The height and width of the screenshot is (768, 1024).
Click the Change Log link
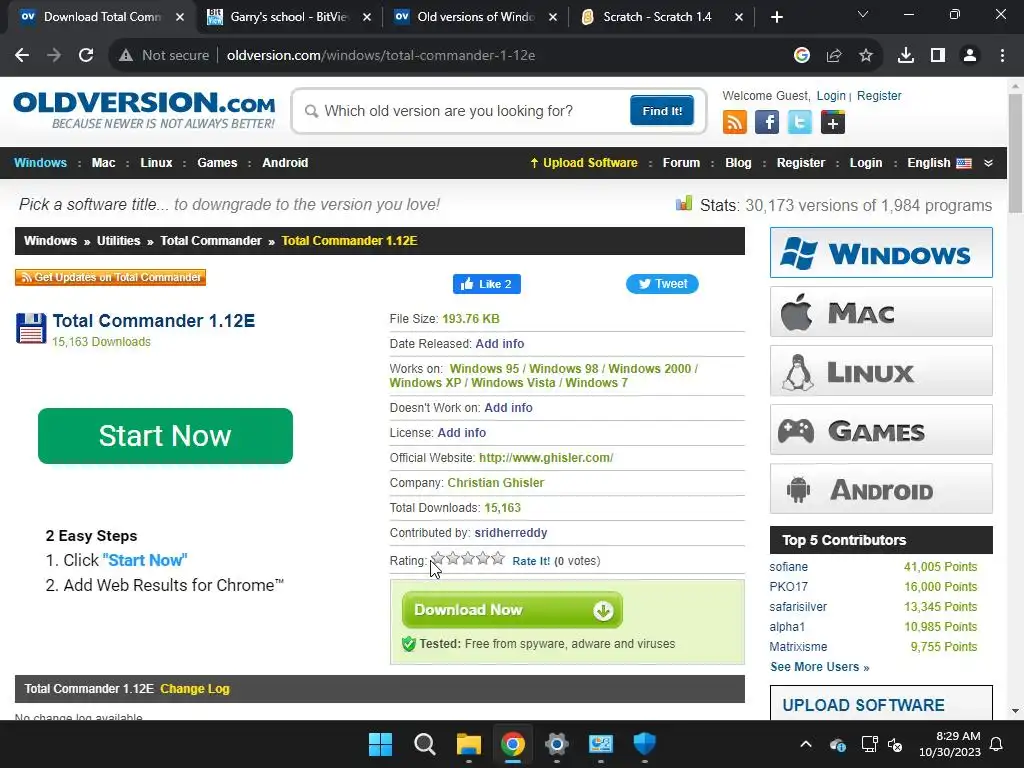pos(195,689)
